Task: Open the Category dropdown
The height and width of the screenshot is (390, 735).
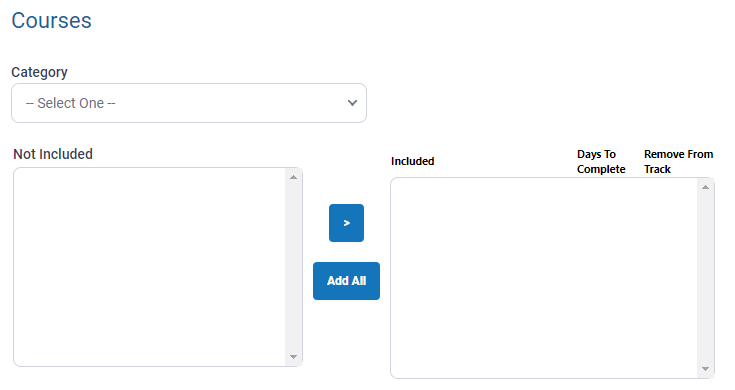Action: pyautogui.click(x=188, y=103)
